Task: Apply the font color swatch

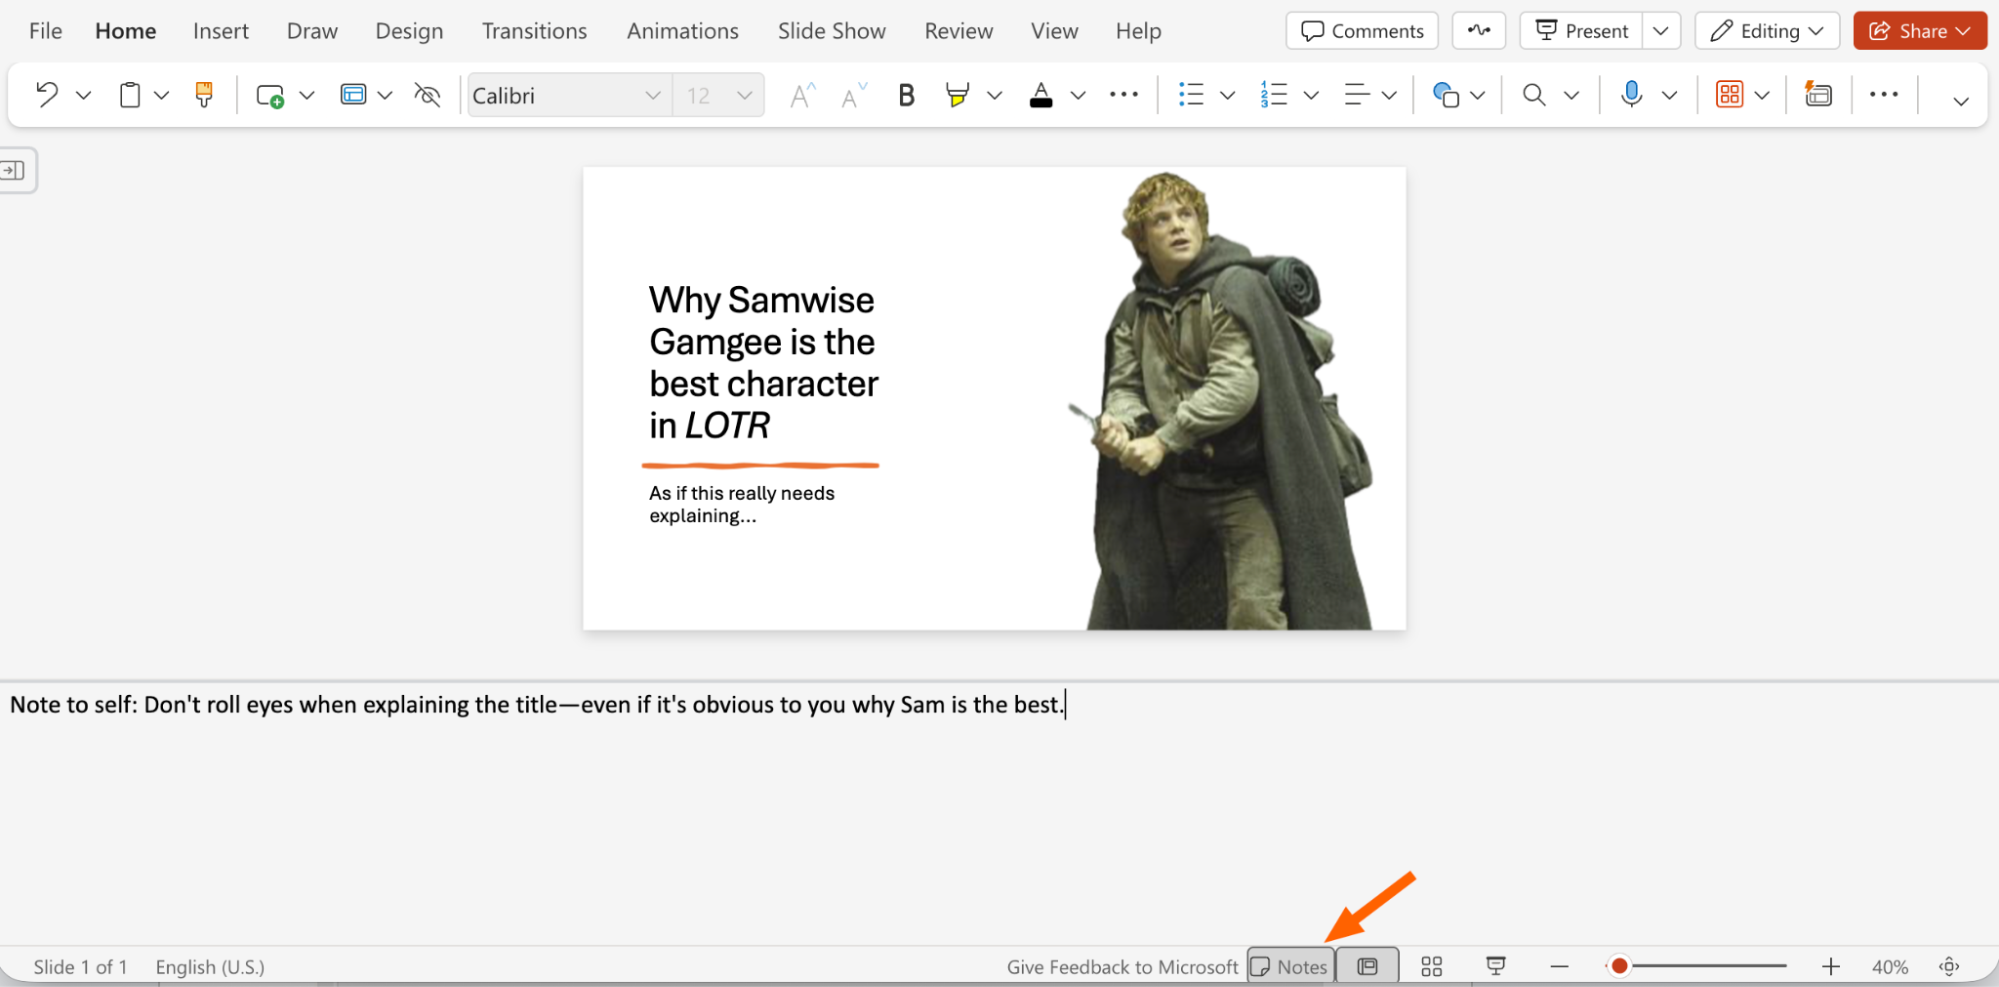Action: [x=1041, y=95]
